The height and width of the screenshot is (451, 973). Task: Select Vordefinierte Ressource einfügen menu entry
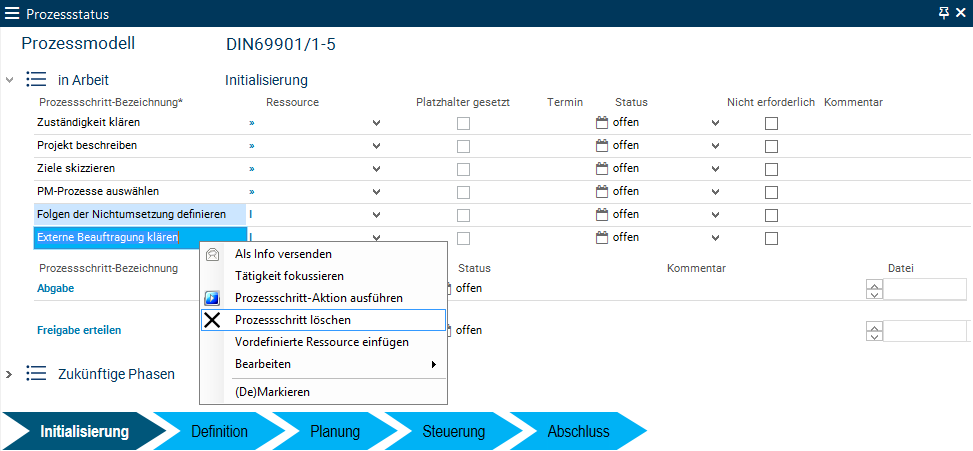pos(323,342)
